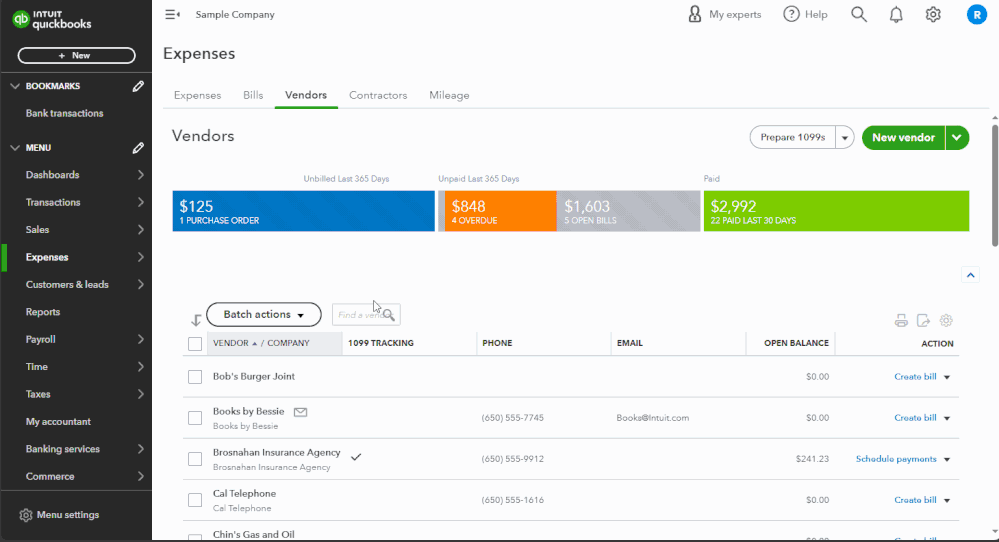Filter by the blue $125 purchase order bar
This screenshot has height=542, width=999.
[x=303, y=211]
